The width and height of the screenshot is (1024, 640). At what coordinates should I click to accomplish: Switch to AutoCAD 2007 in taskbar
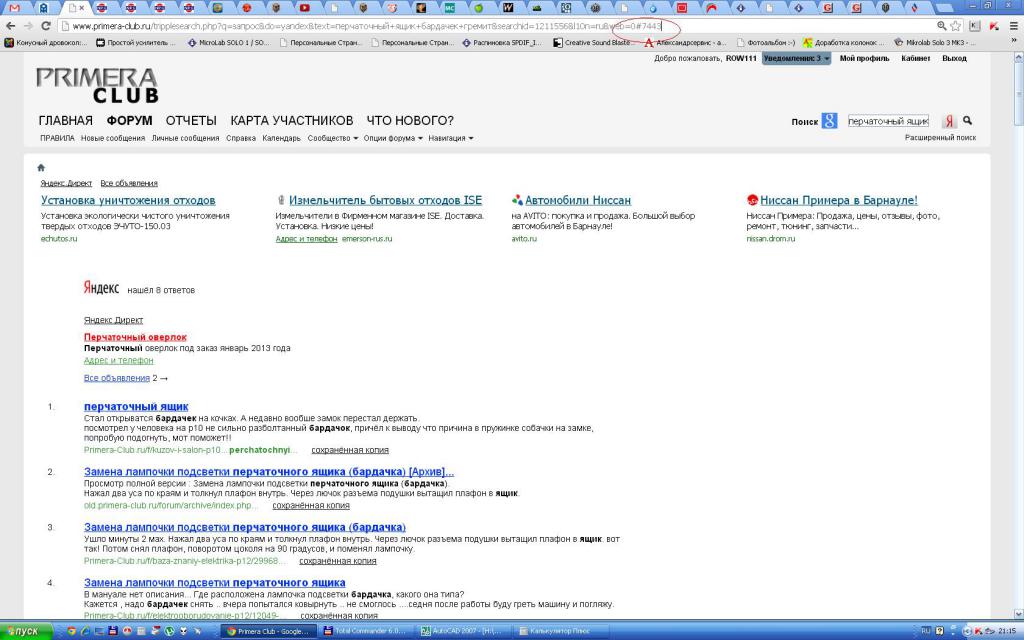pyautogui.click(x=462, y=631)
